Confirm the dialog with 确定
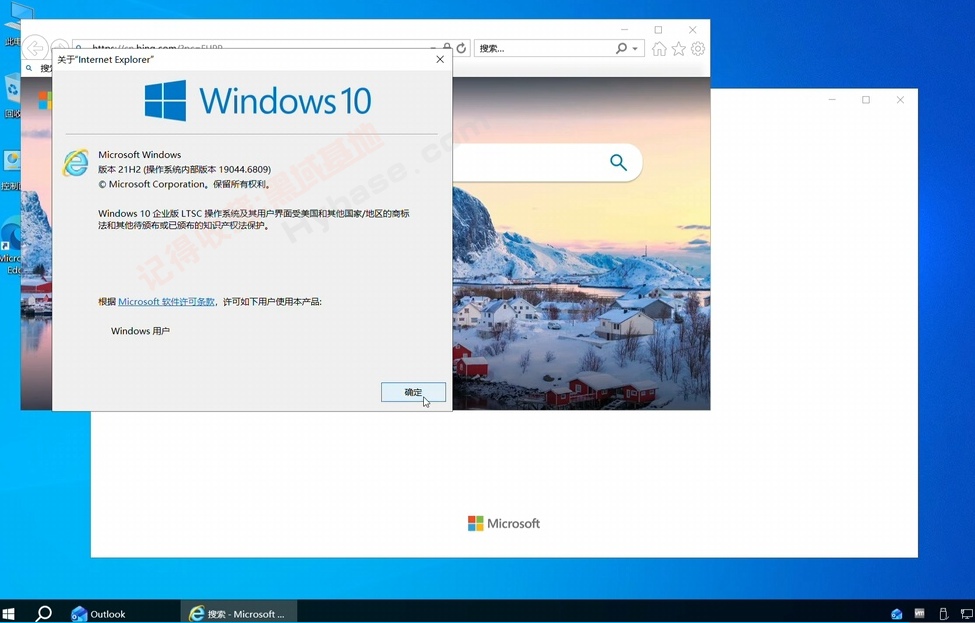 414,392
